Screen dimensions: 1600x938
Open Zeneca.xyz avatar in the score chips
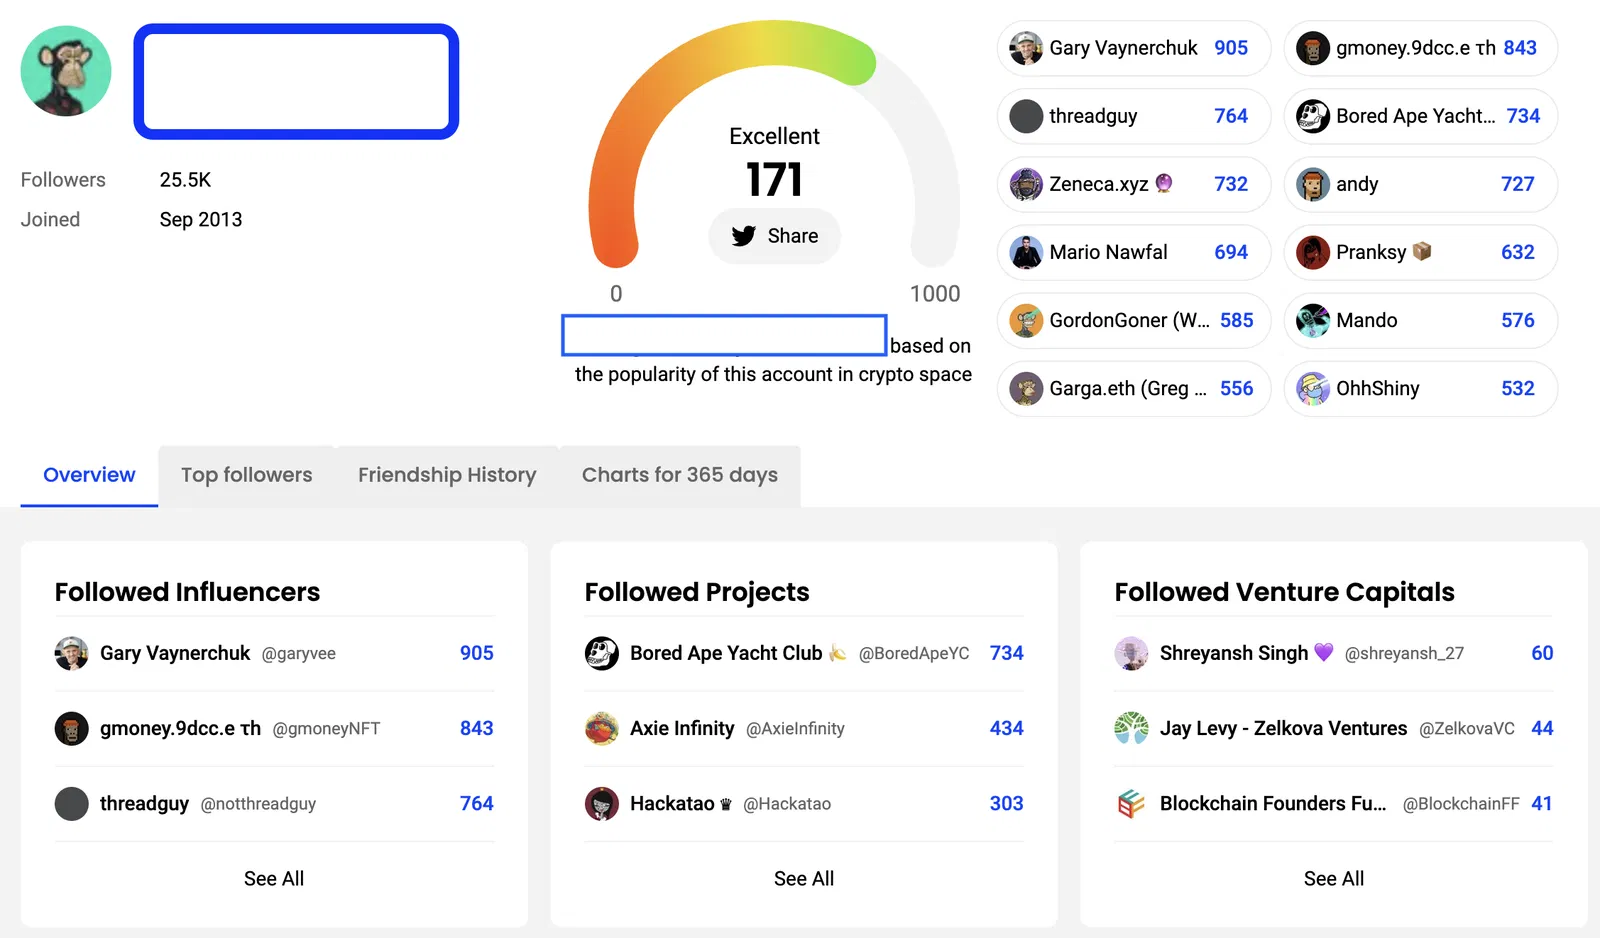(x=1026, y=184)
